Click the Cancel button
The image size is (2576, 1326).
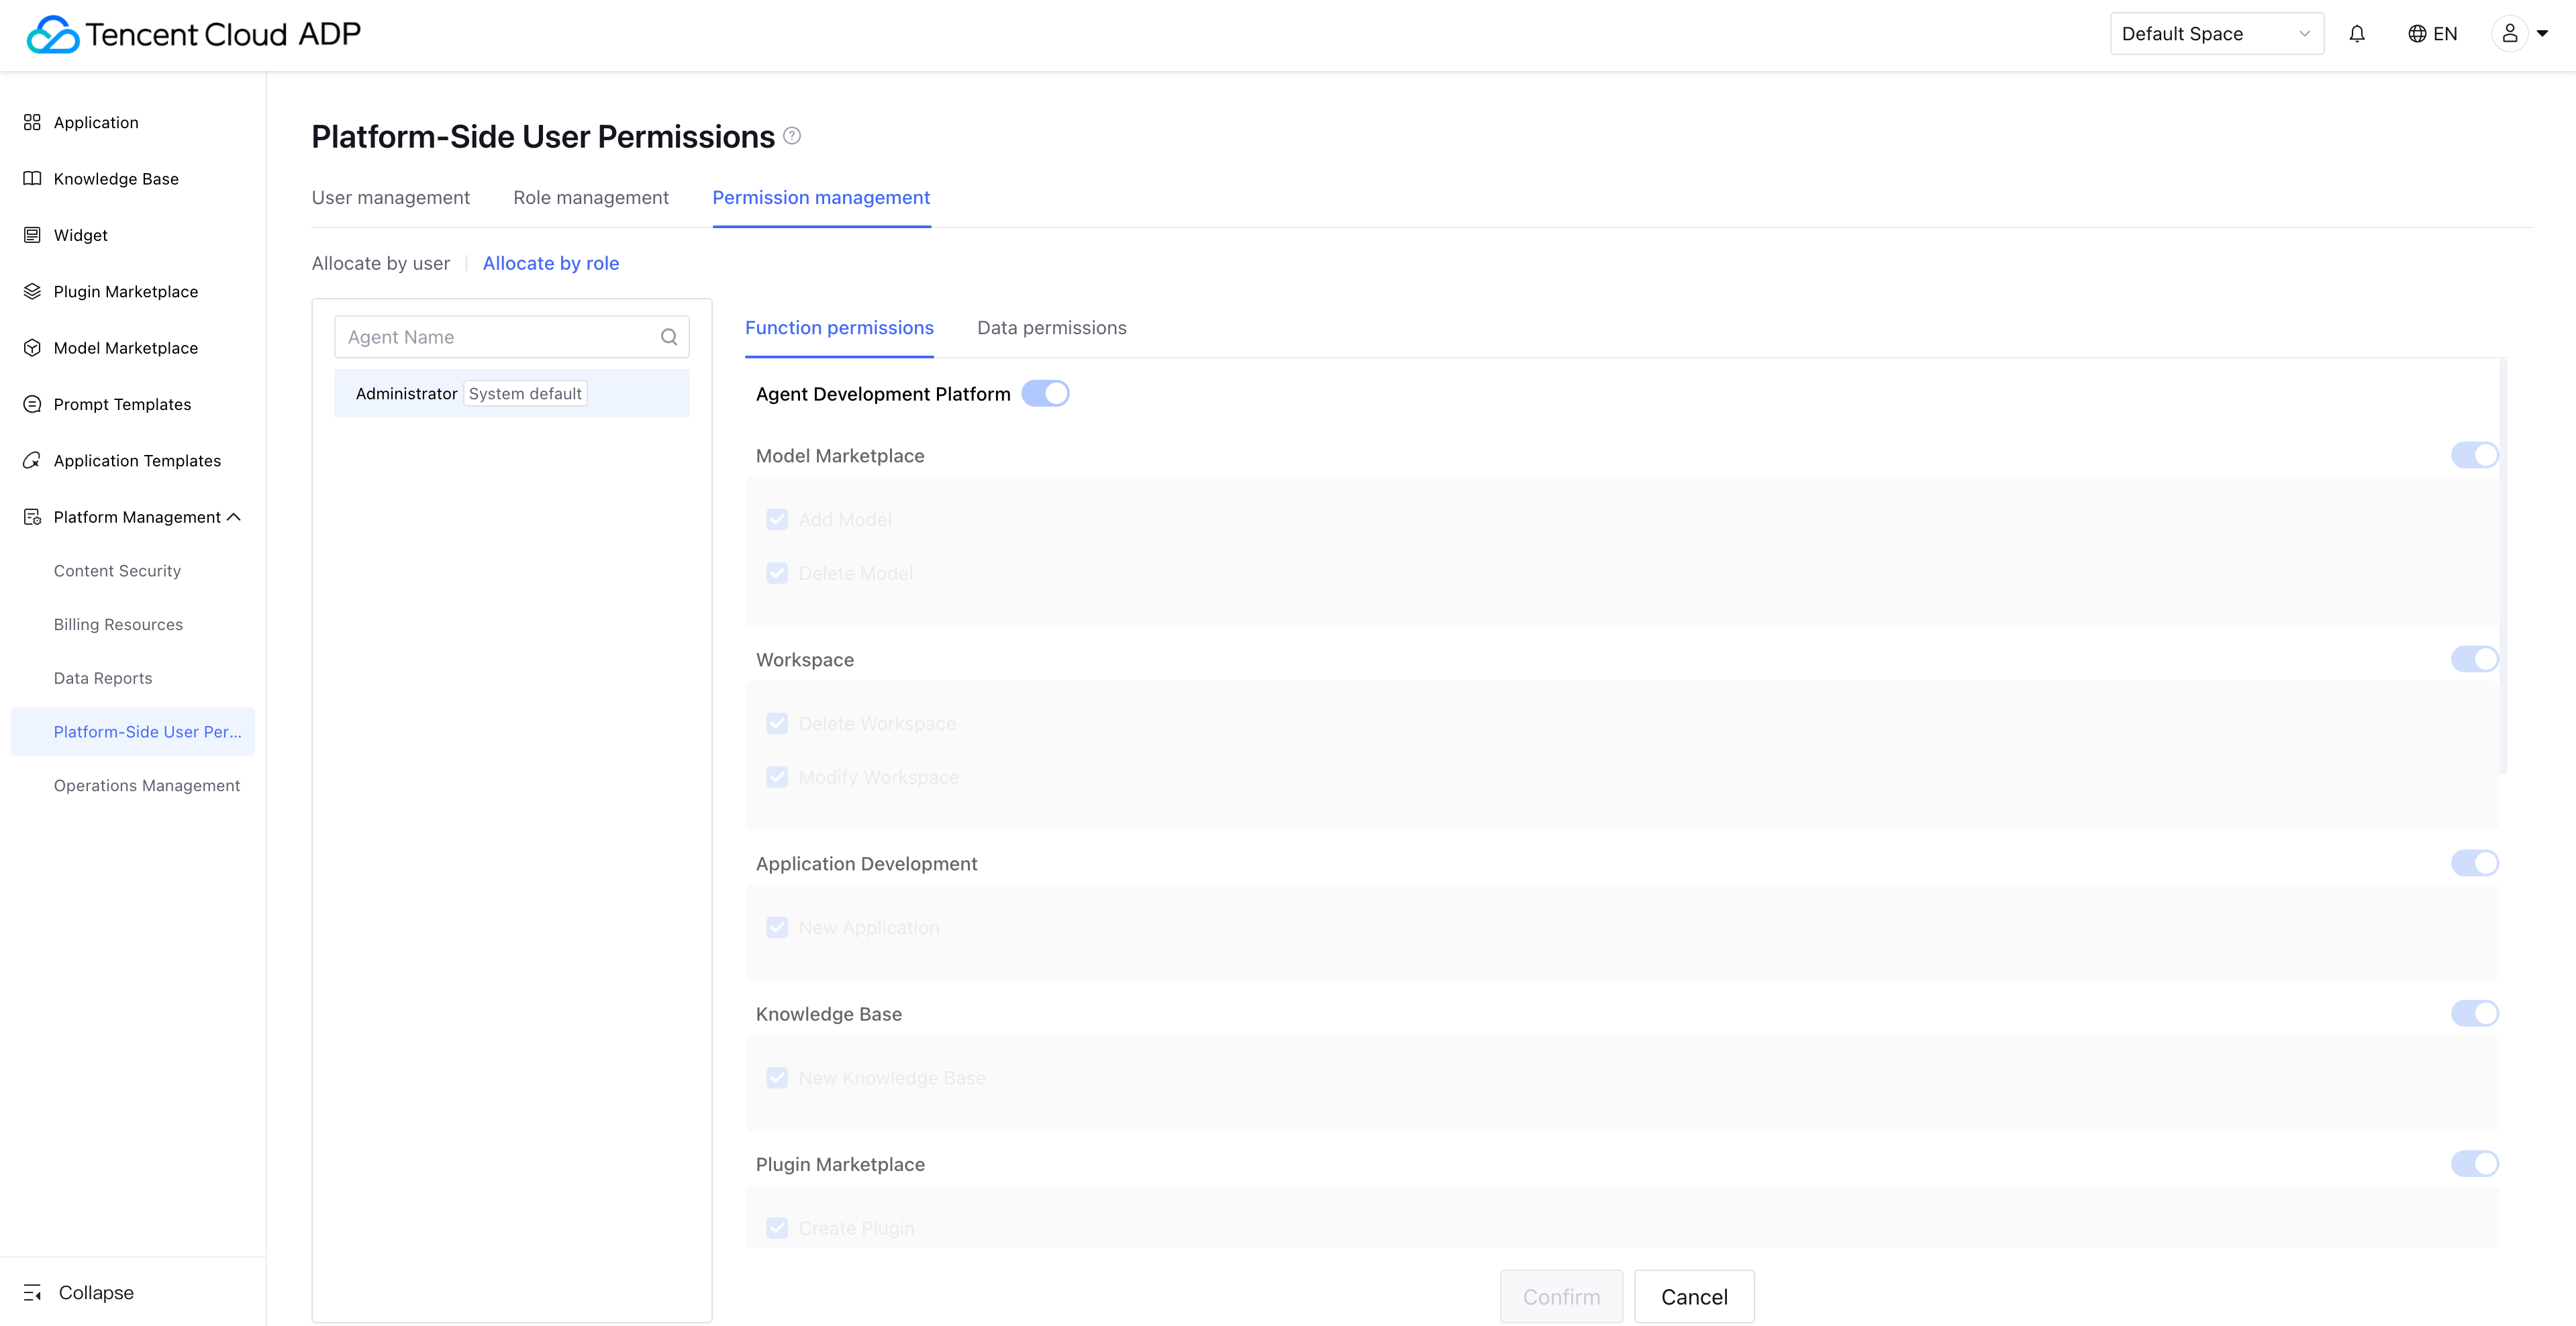(x=1693, y=1297)
